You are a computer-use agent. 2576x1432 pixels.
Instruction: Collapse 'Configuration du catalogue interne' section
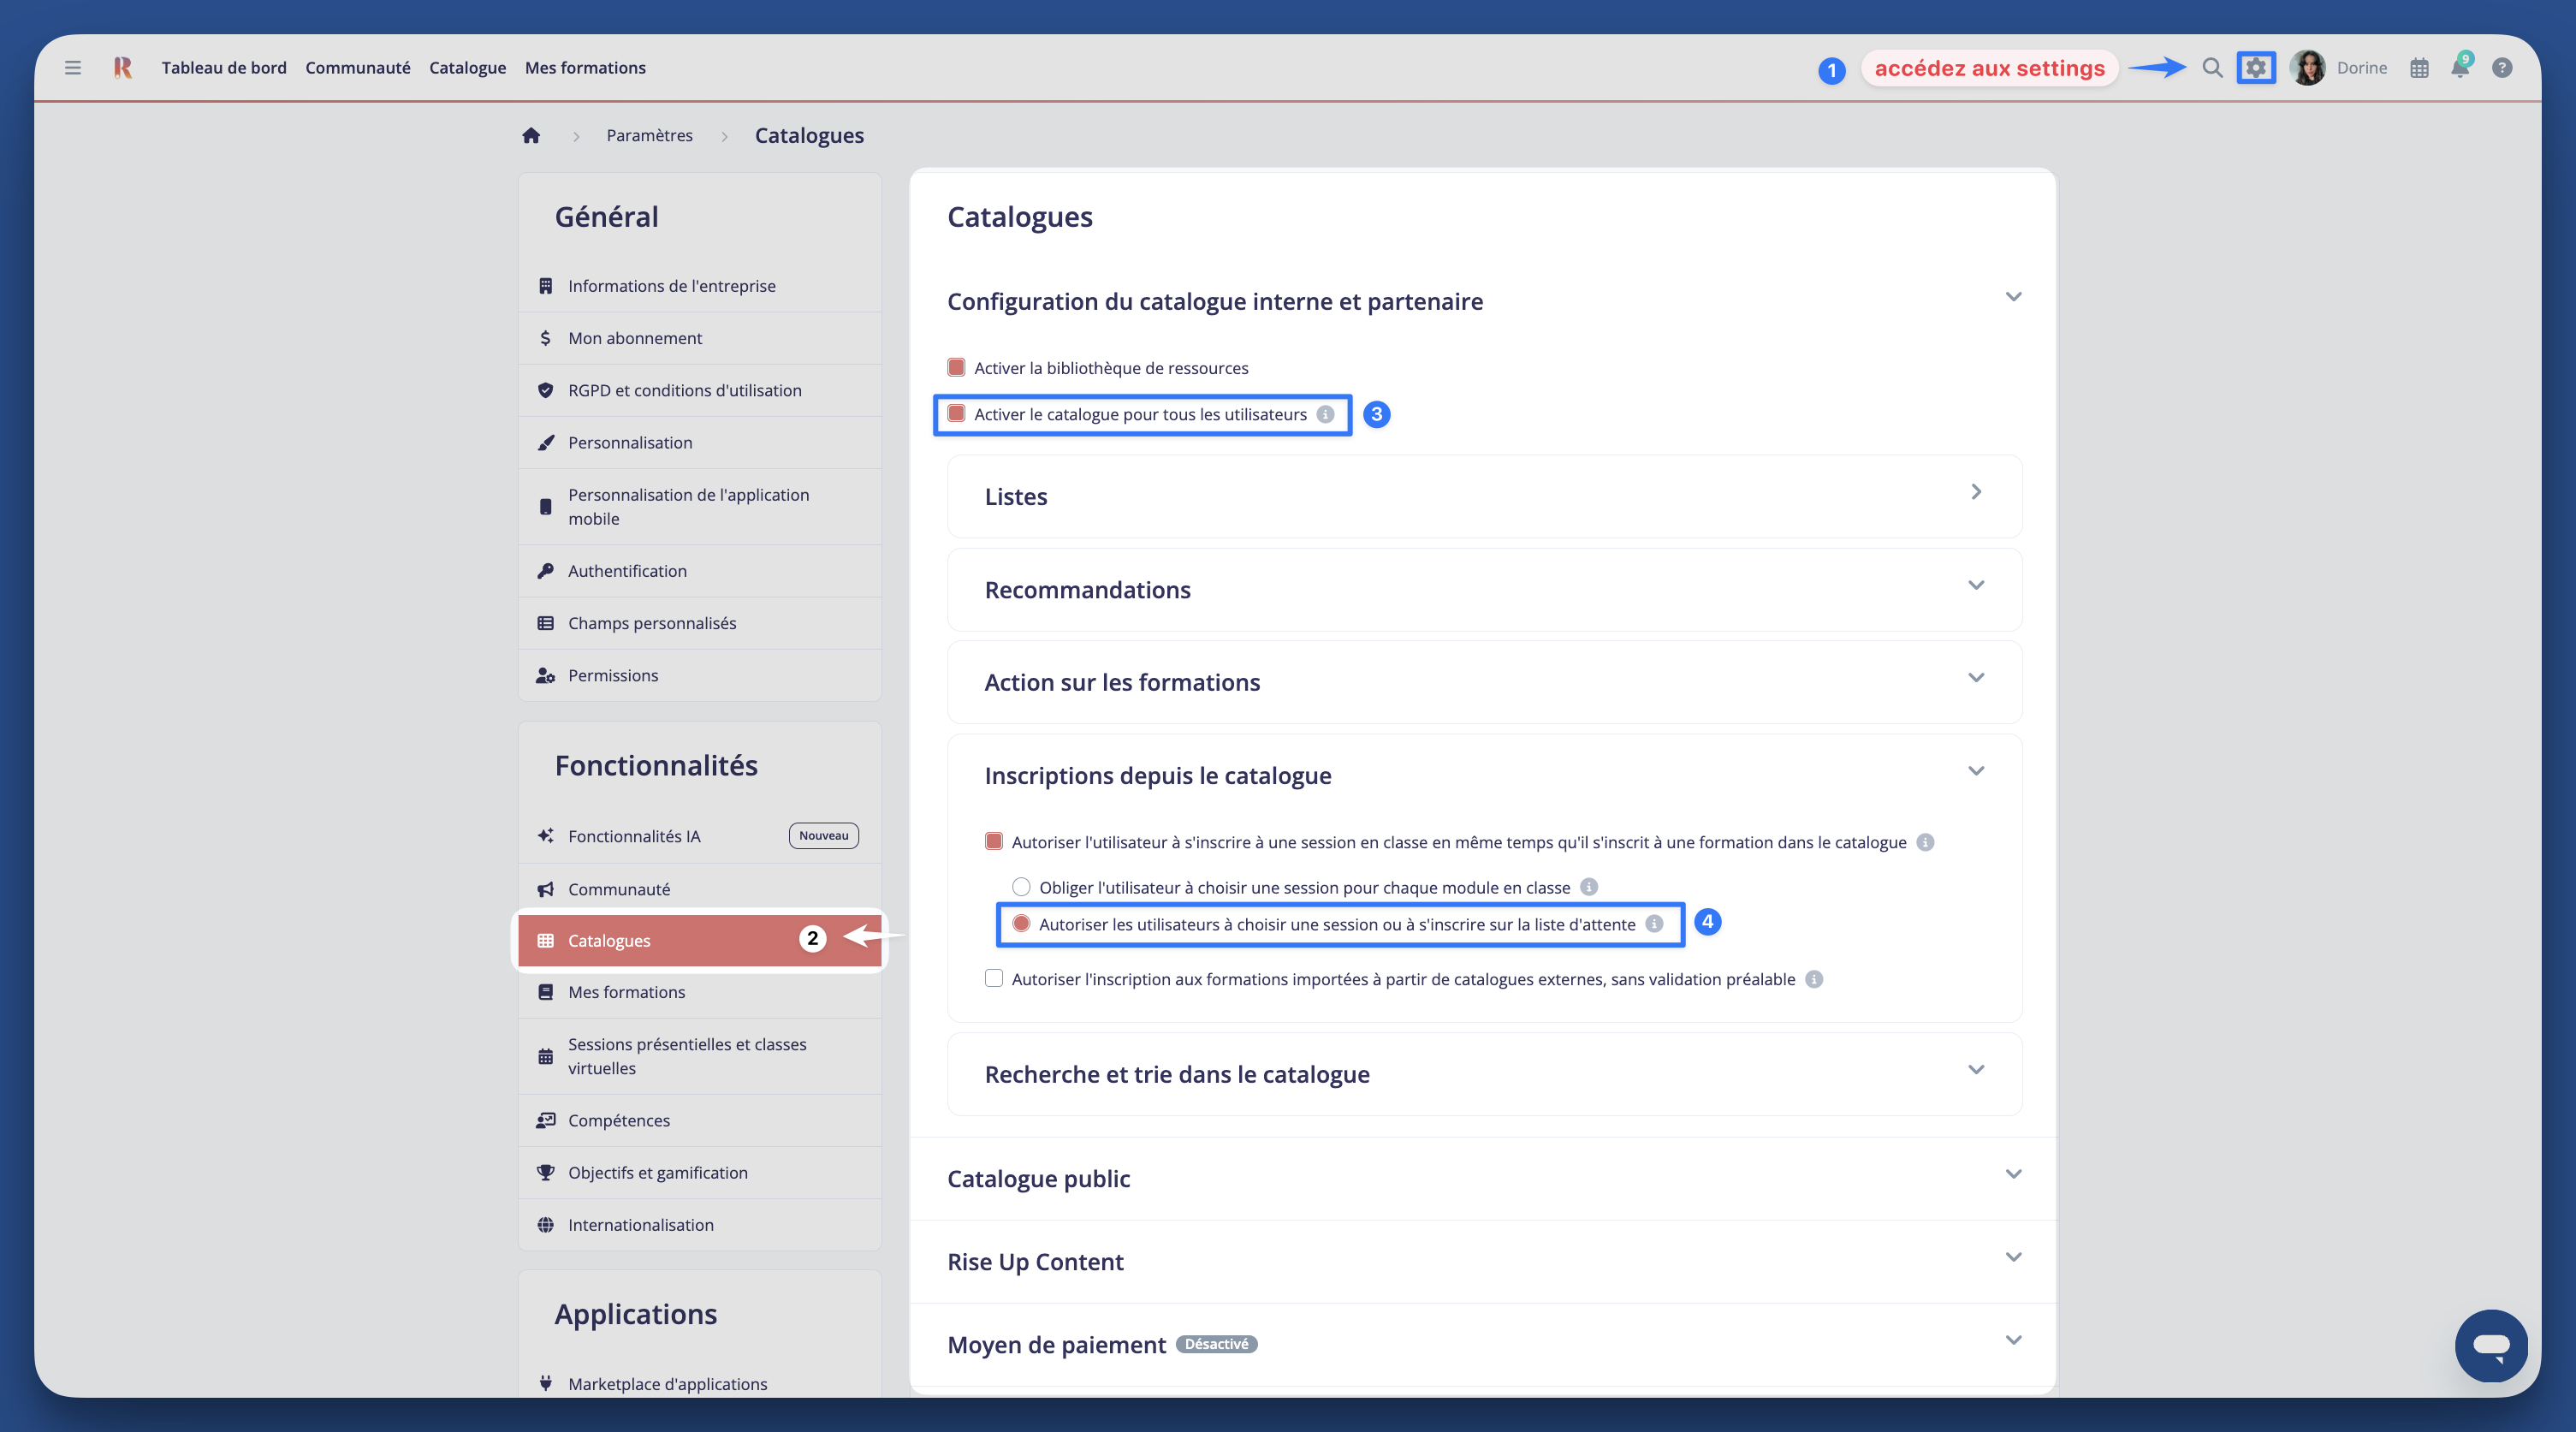(2013, 297)
